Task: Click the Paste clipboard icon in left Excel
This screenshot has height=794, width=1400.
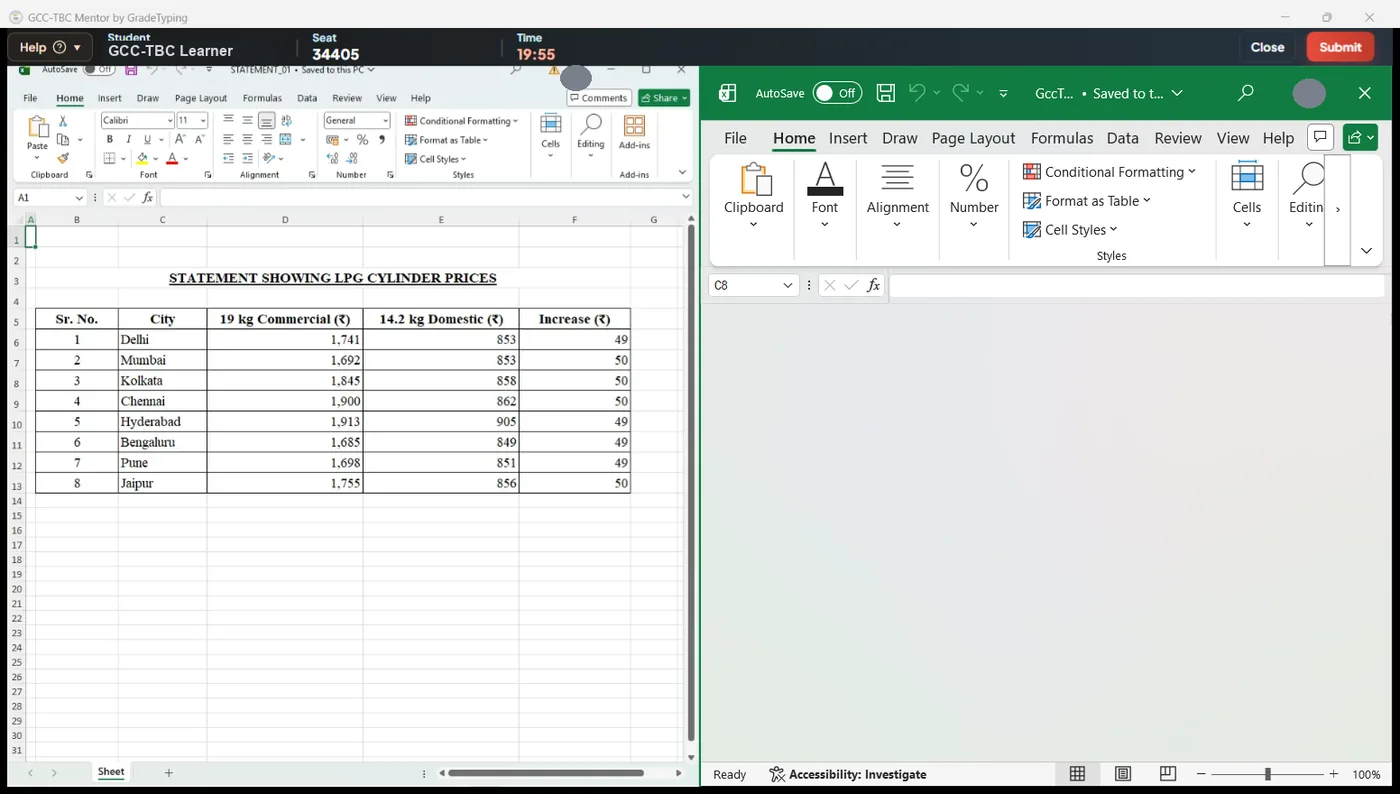Action: click(37, 127)
